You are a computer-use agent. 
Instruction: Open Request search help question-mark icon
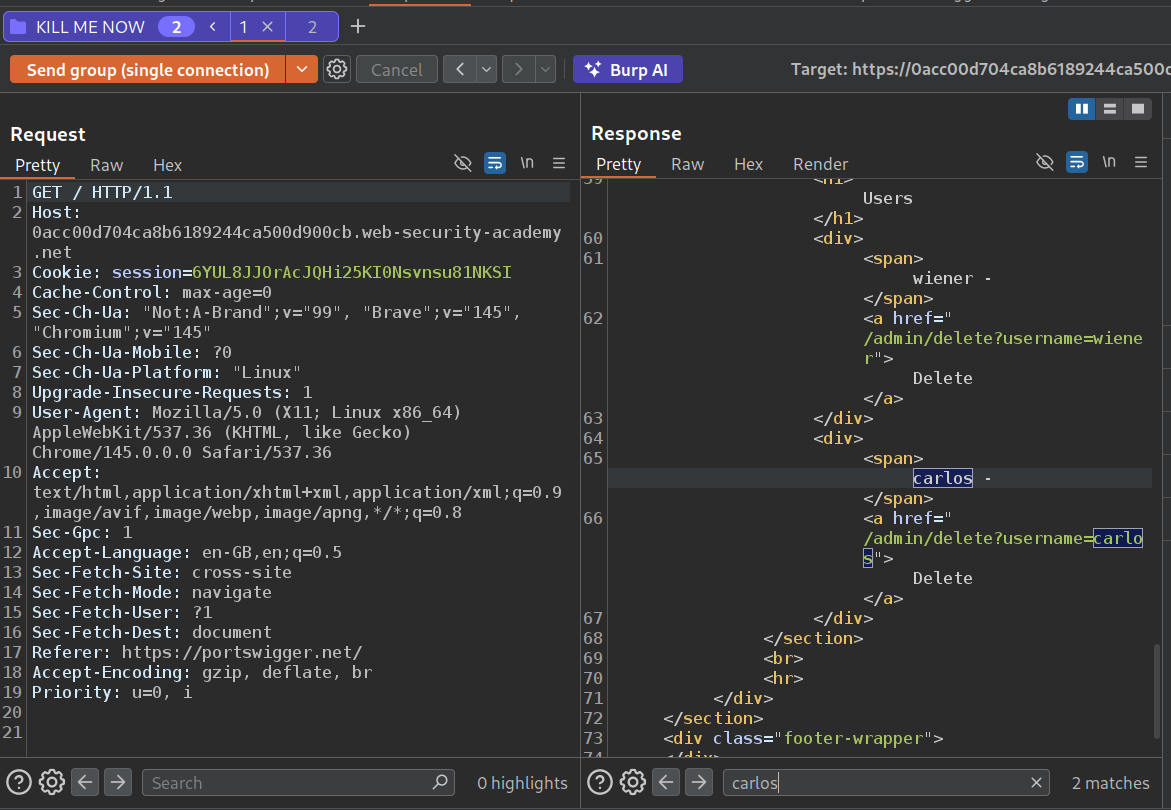point(19,783)
